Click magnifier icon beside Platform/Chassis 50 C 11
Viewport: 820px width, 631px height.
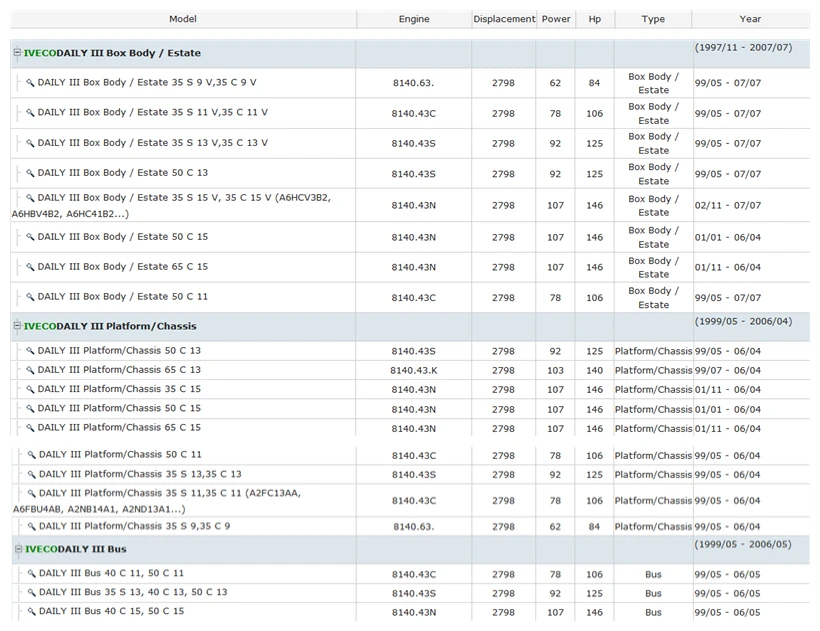point(32,455)
